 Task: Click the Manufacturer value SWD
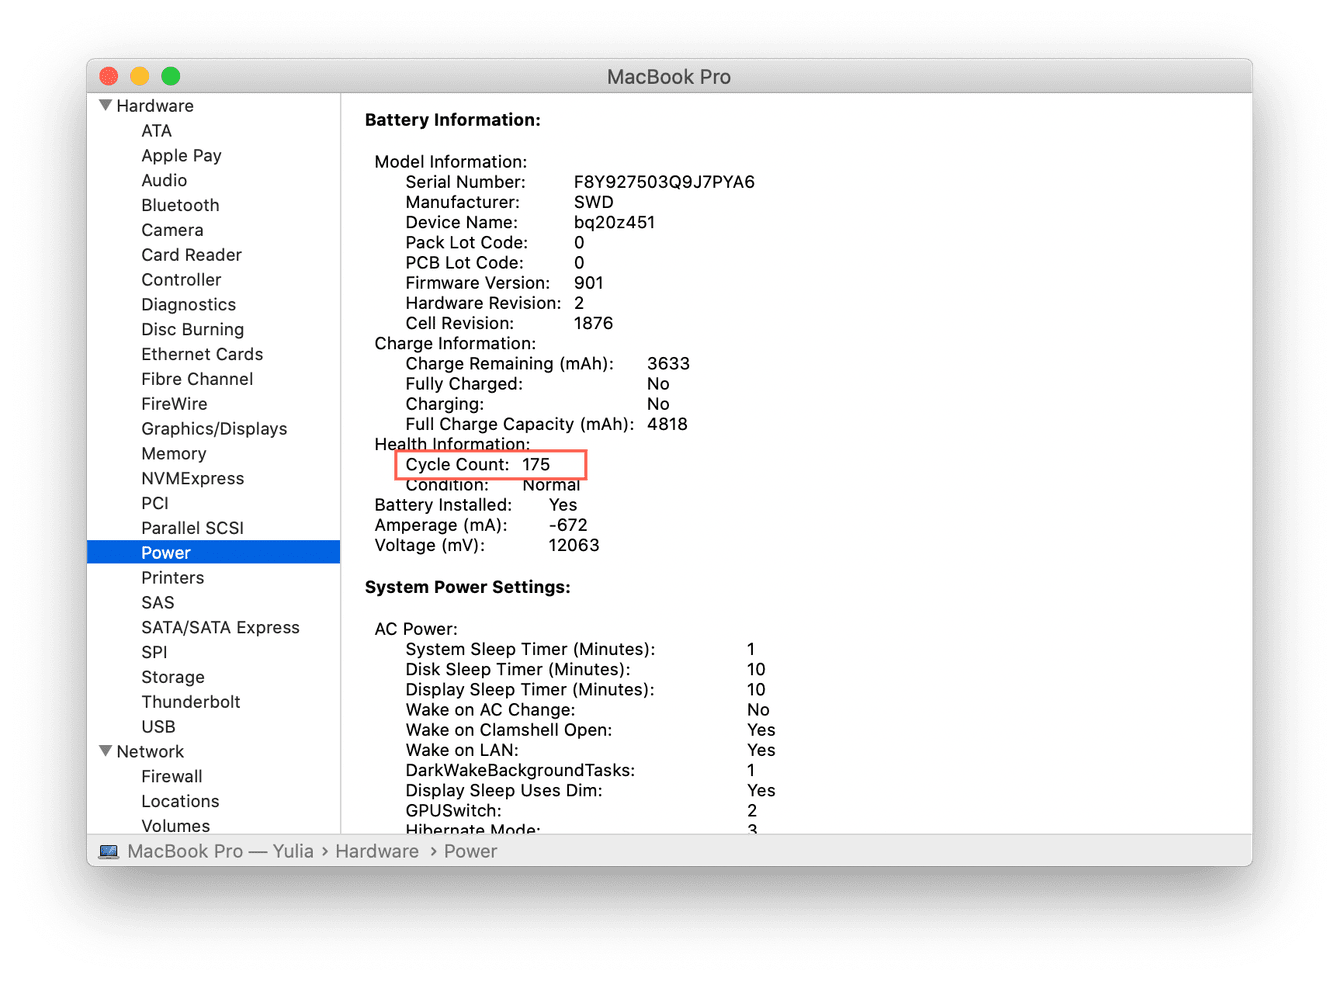click(x=593, y=202)
